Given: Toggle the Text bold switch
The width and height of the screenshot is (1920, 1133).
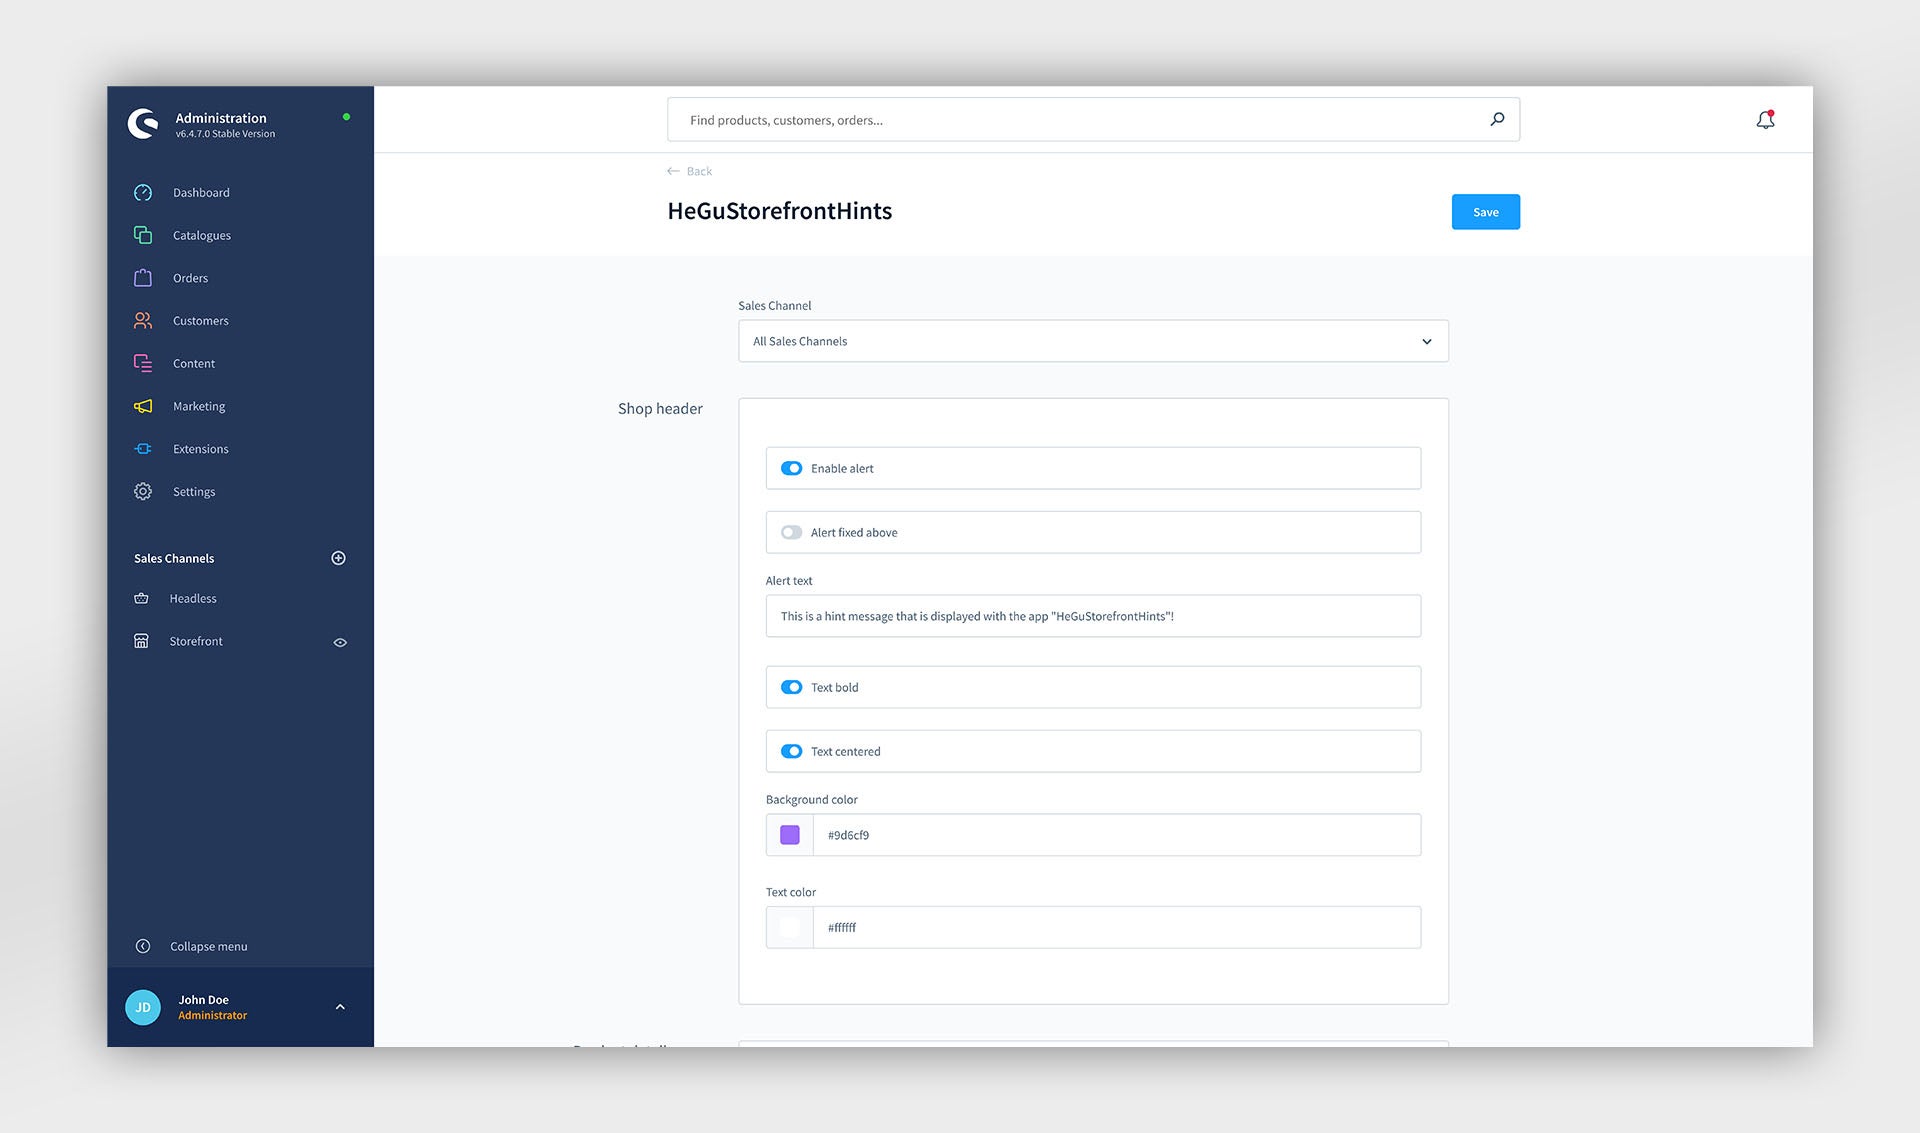Looking at the screenshot, I should pos(791,687).
